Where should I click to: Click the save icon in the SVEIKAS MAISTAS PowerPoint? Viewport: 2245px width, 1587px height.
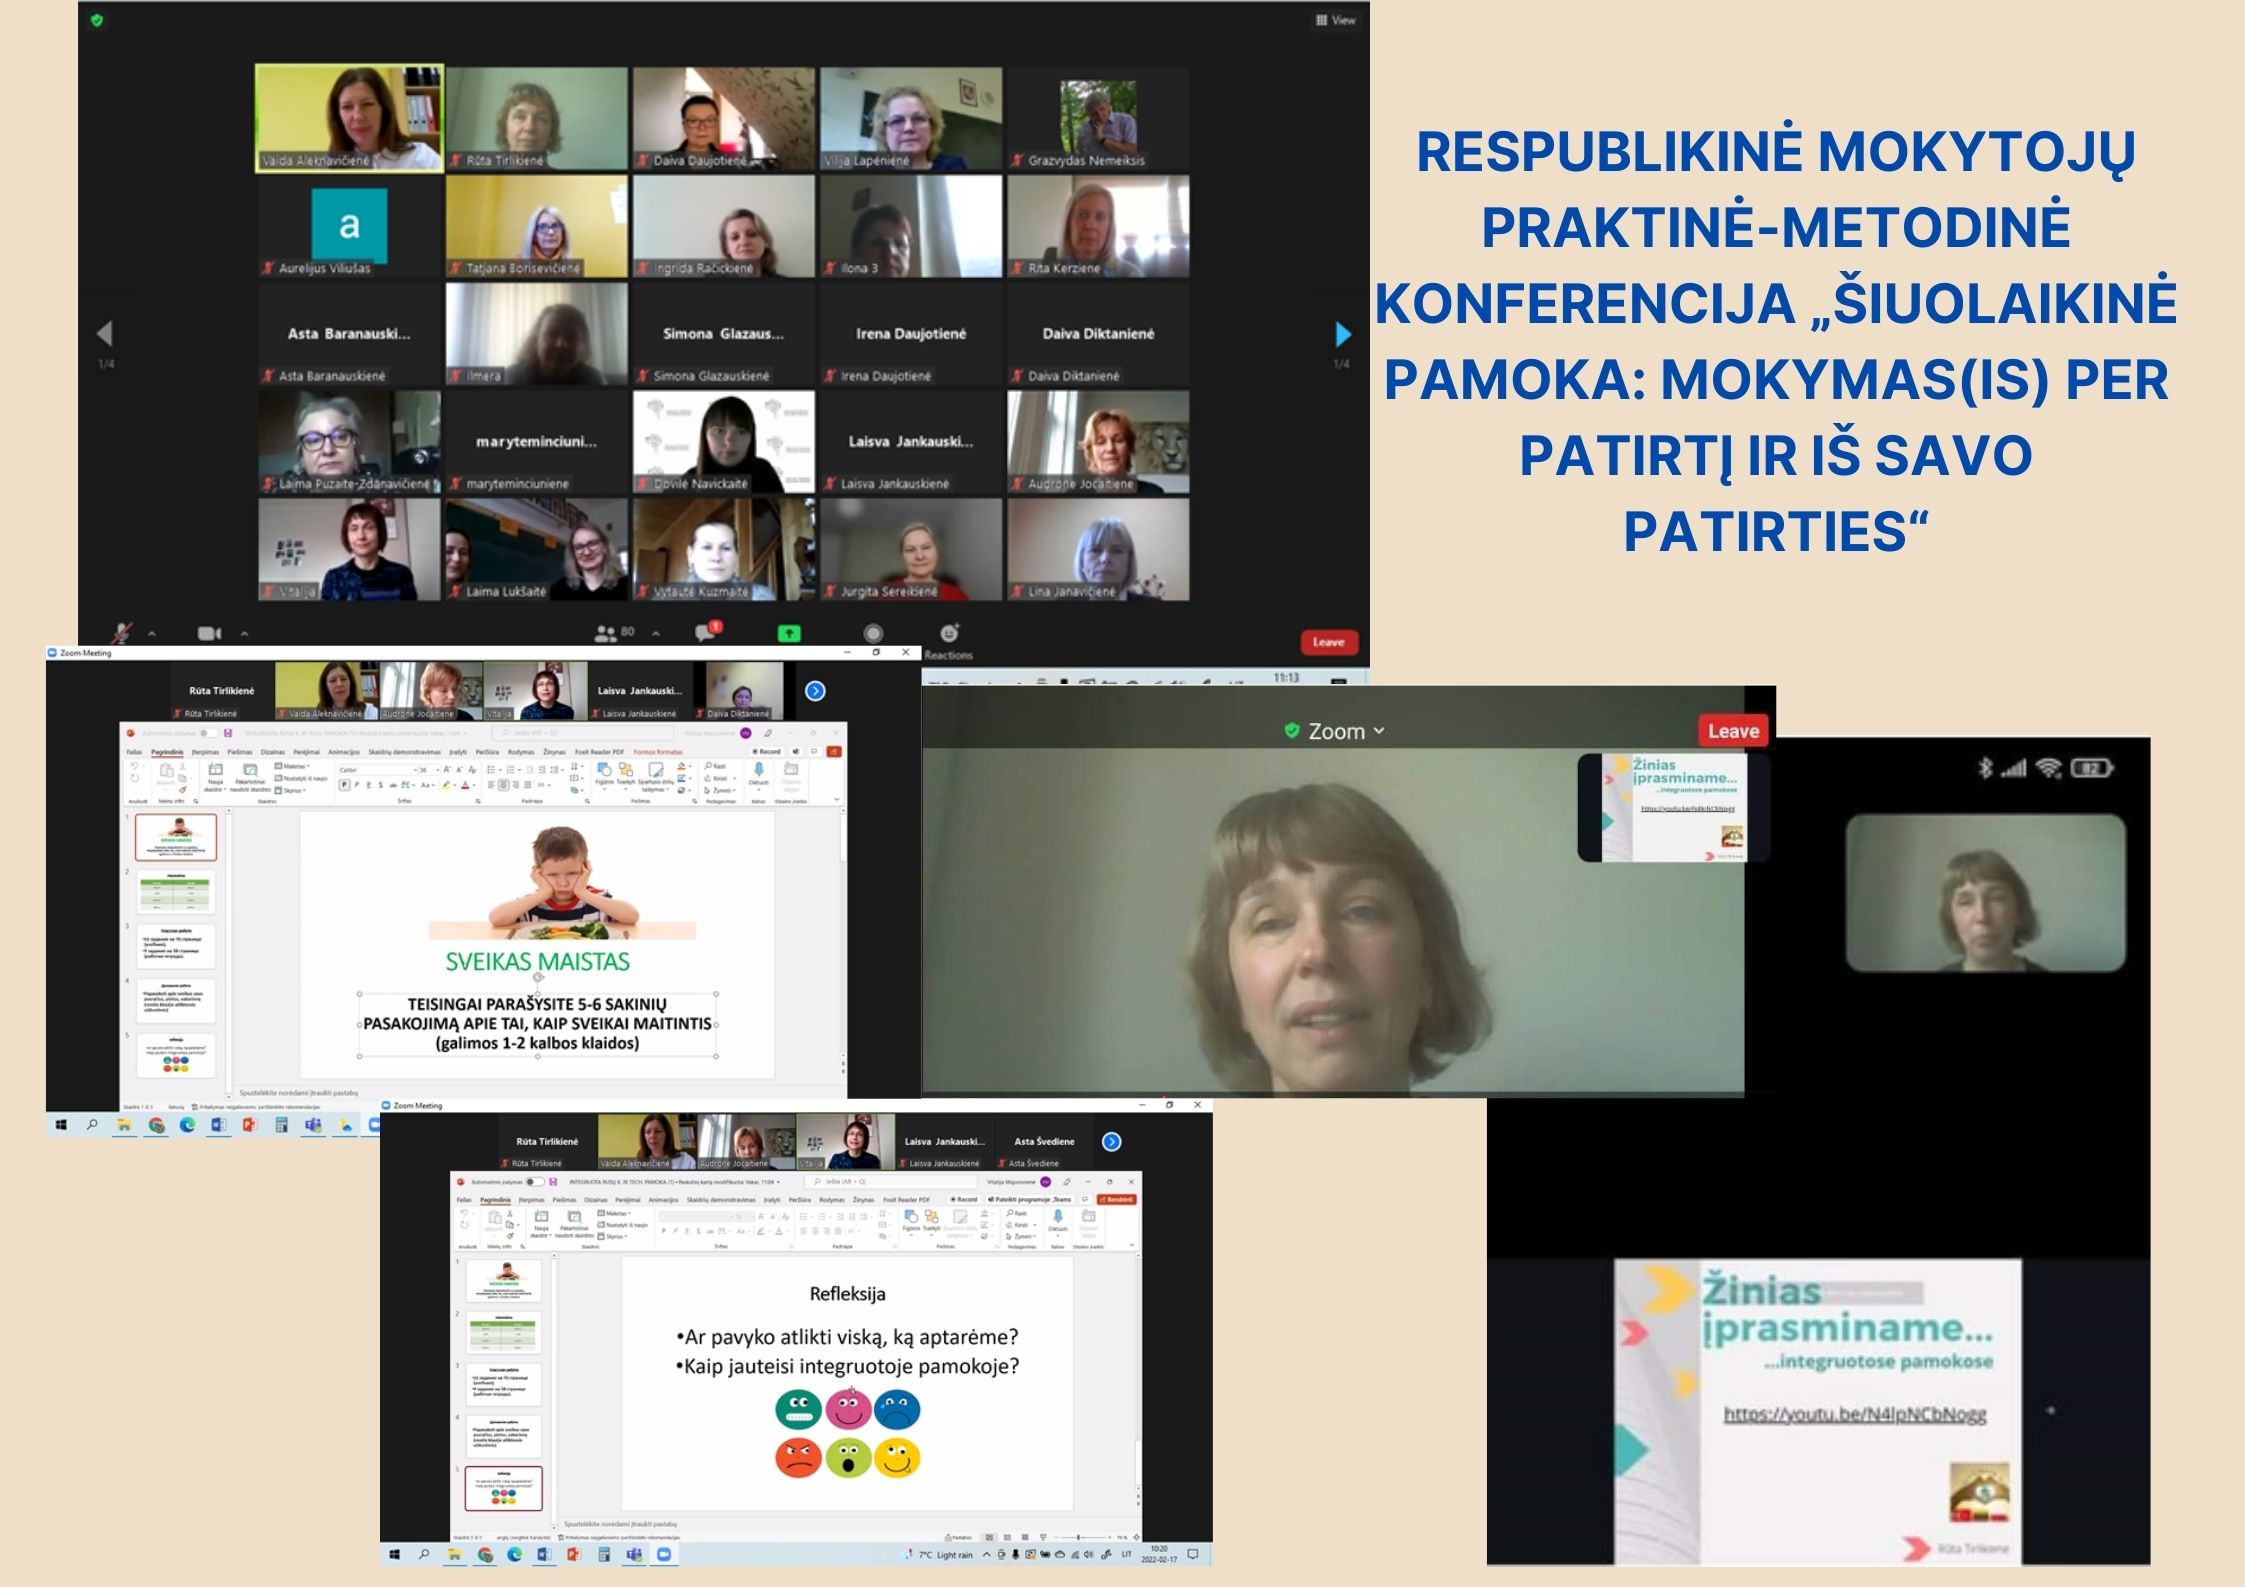pos(228,734)
